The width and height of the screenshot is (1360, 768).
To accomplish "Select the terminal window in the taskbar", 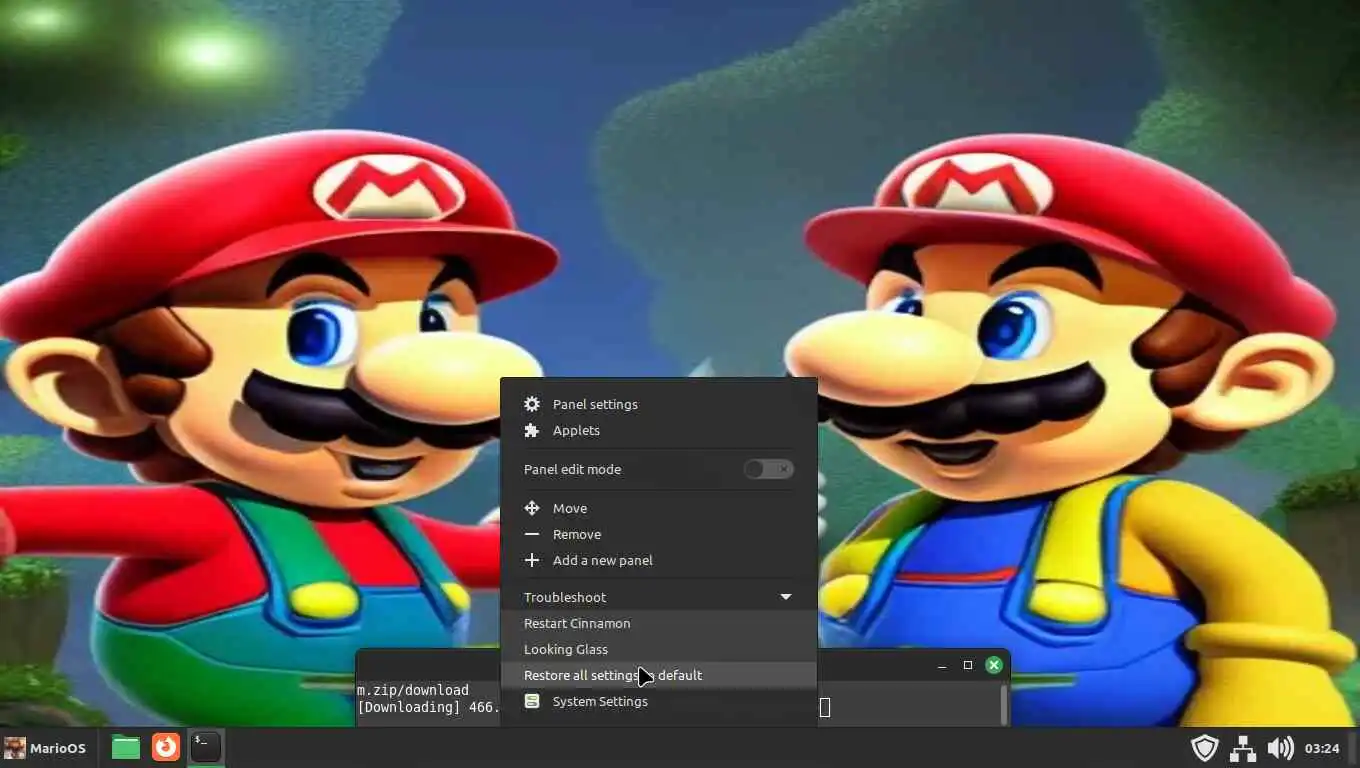I will click(x=206, y=747).
